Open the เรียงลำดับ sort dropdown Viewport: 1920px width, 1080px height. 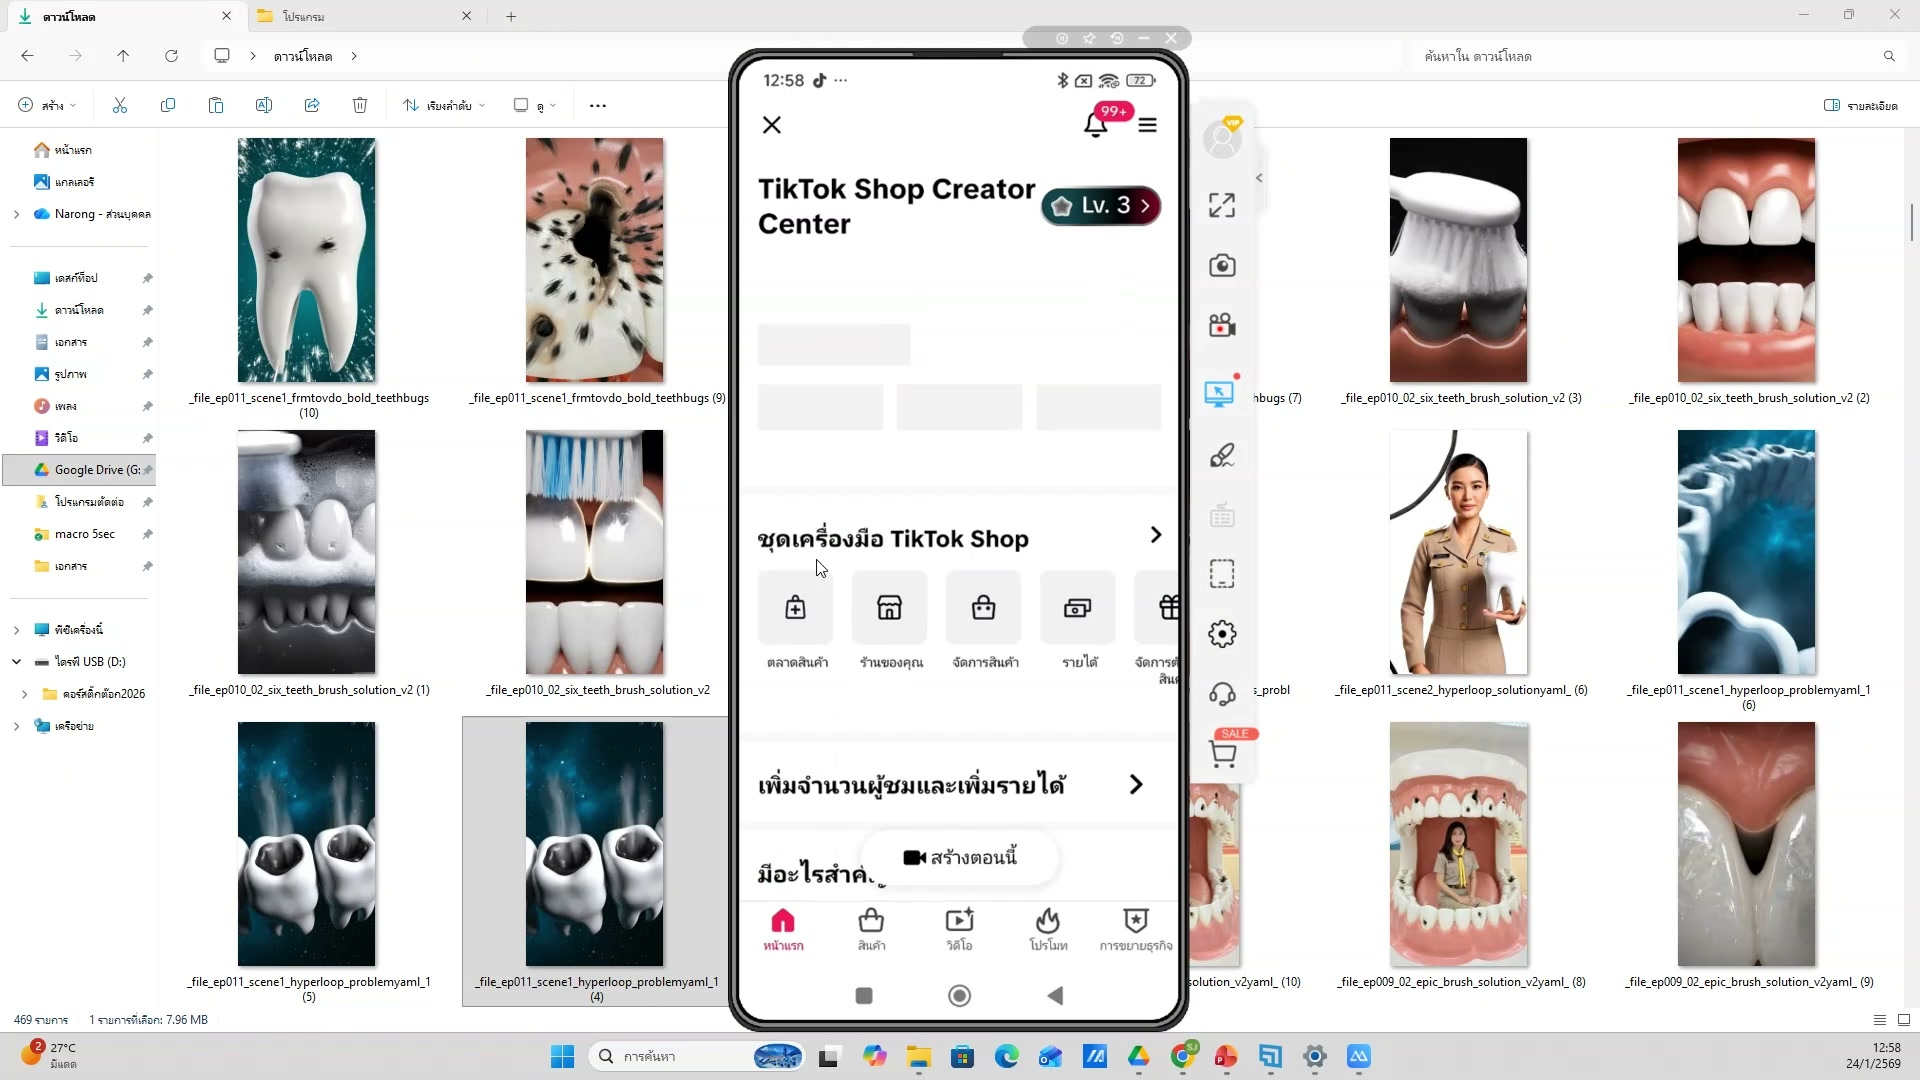click(x=444, y=105)
